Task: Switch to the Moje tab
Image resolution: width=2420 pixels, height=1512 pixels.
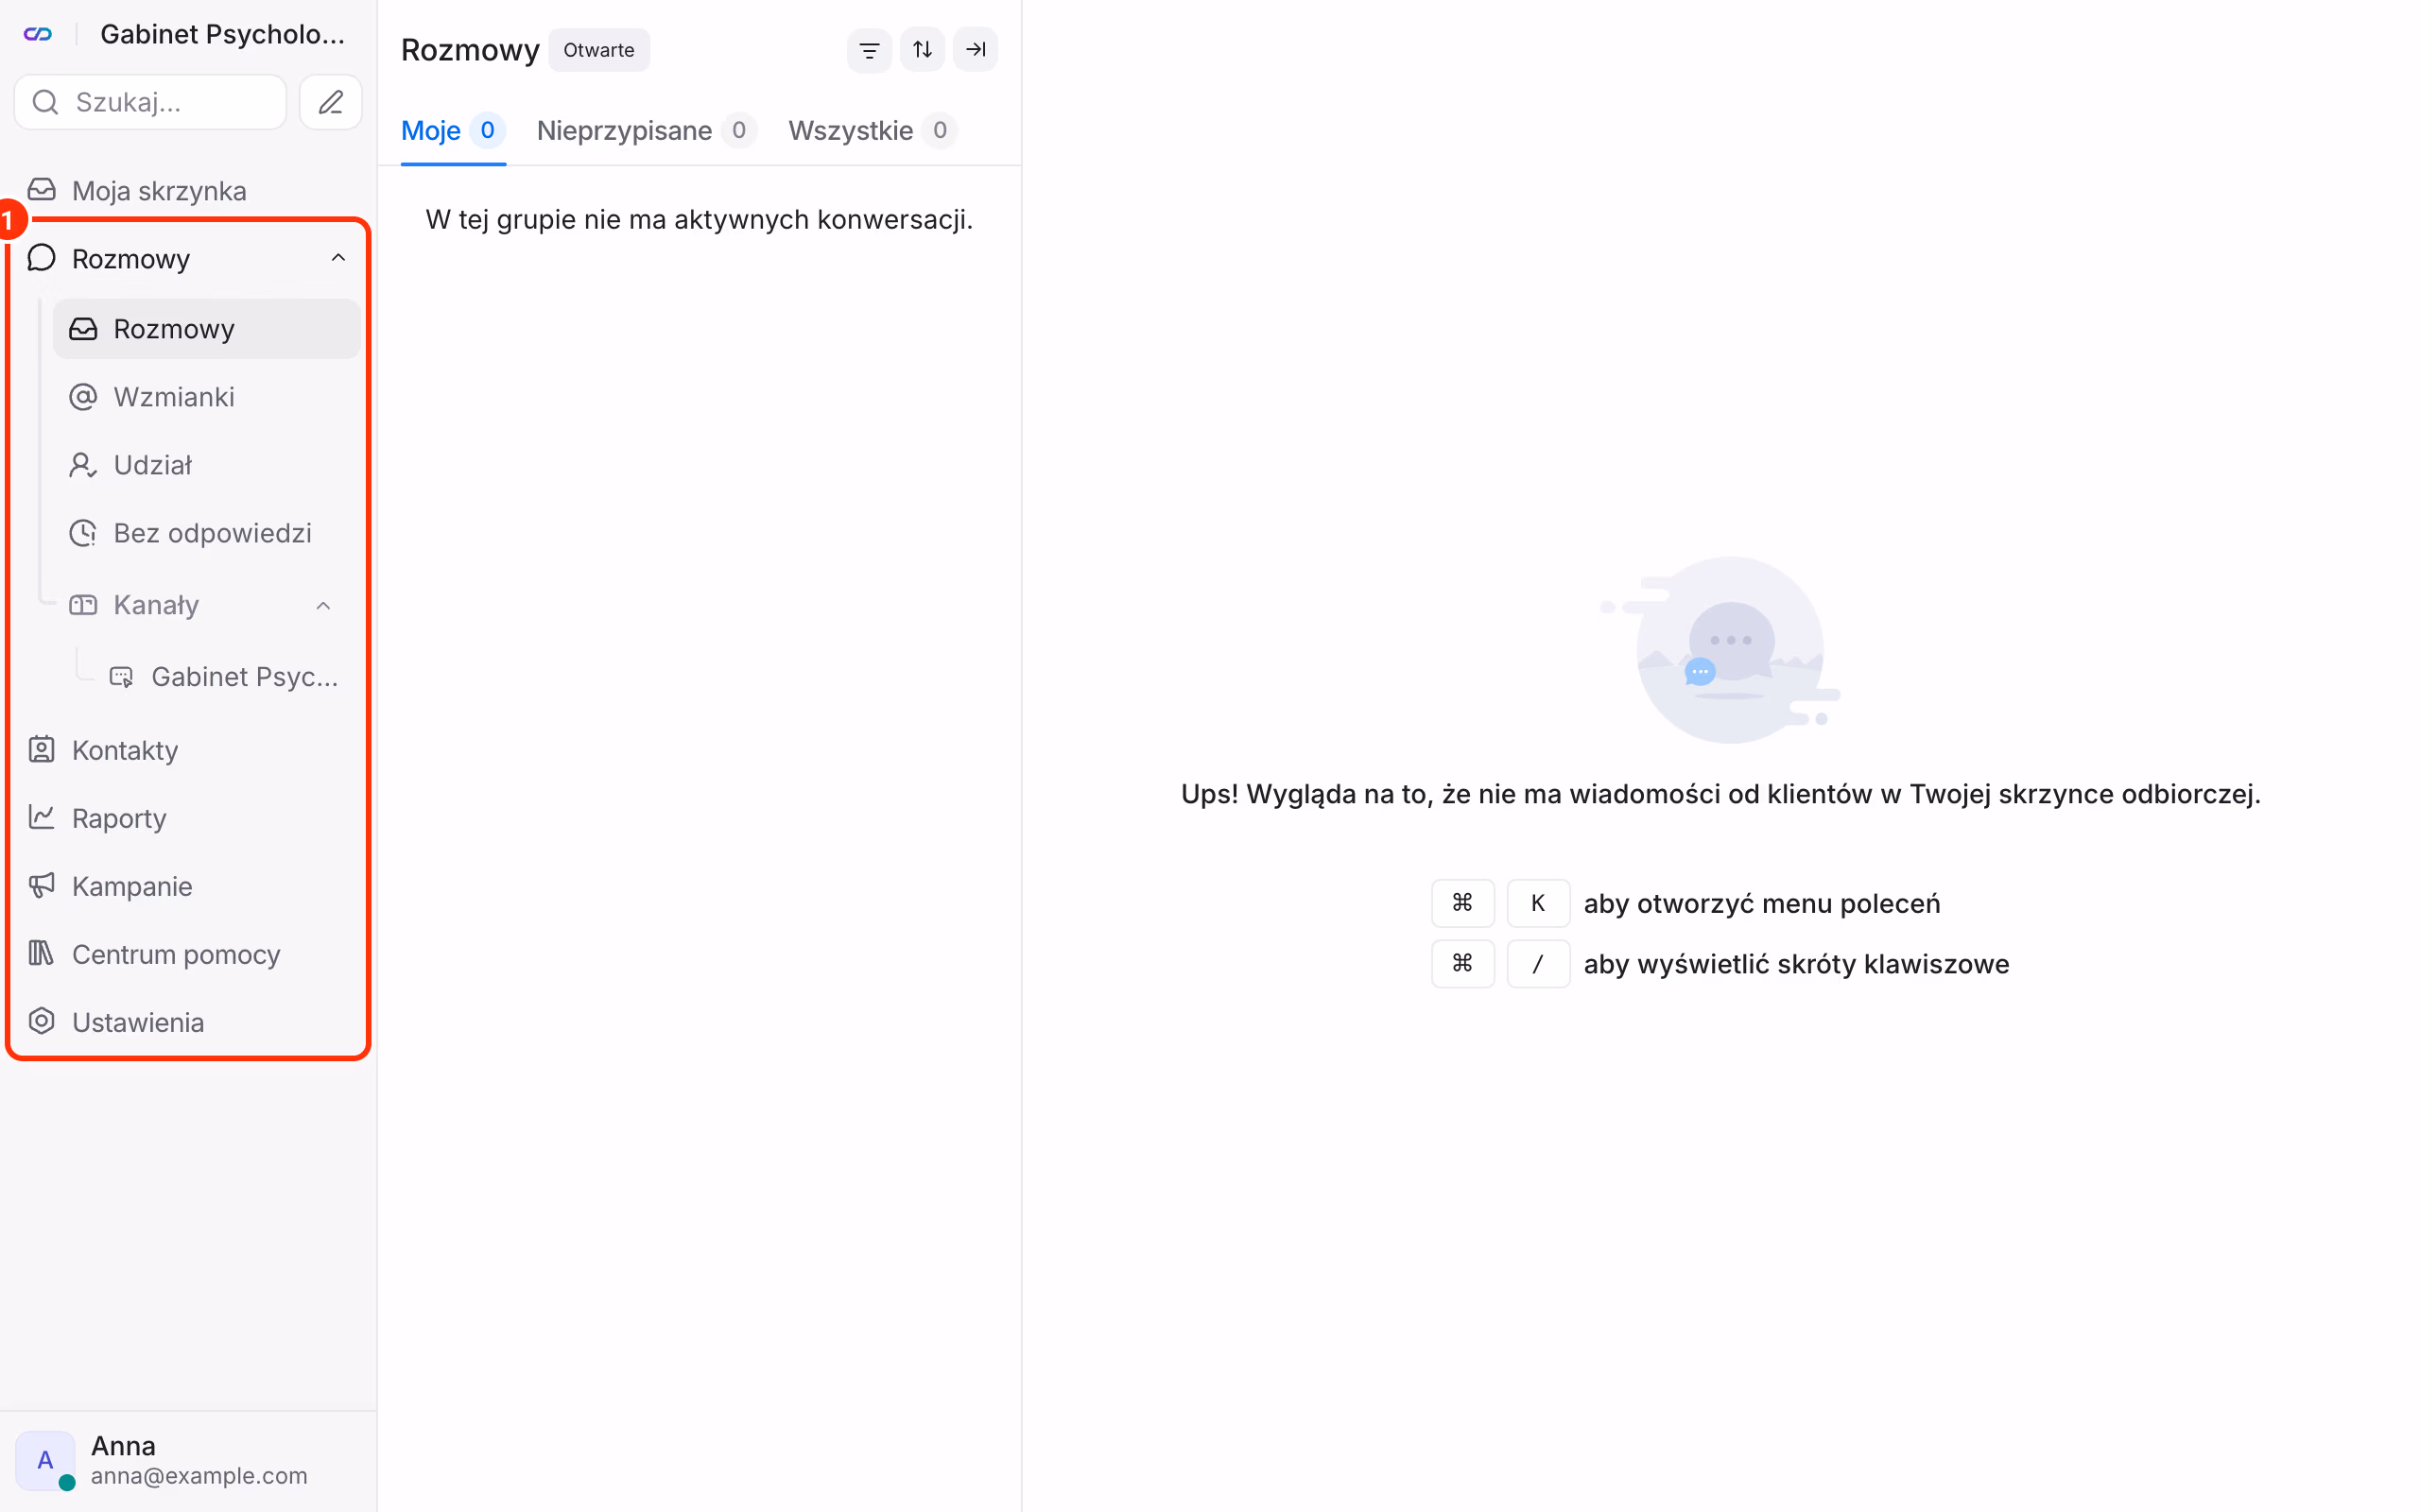Action: tap(453, 131)
